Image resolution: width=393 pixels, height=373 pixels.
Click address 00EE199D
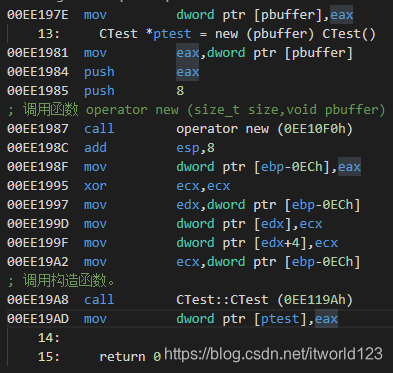(38, 224)
